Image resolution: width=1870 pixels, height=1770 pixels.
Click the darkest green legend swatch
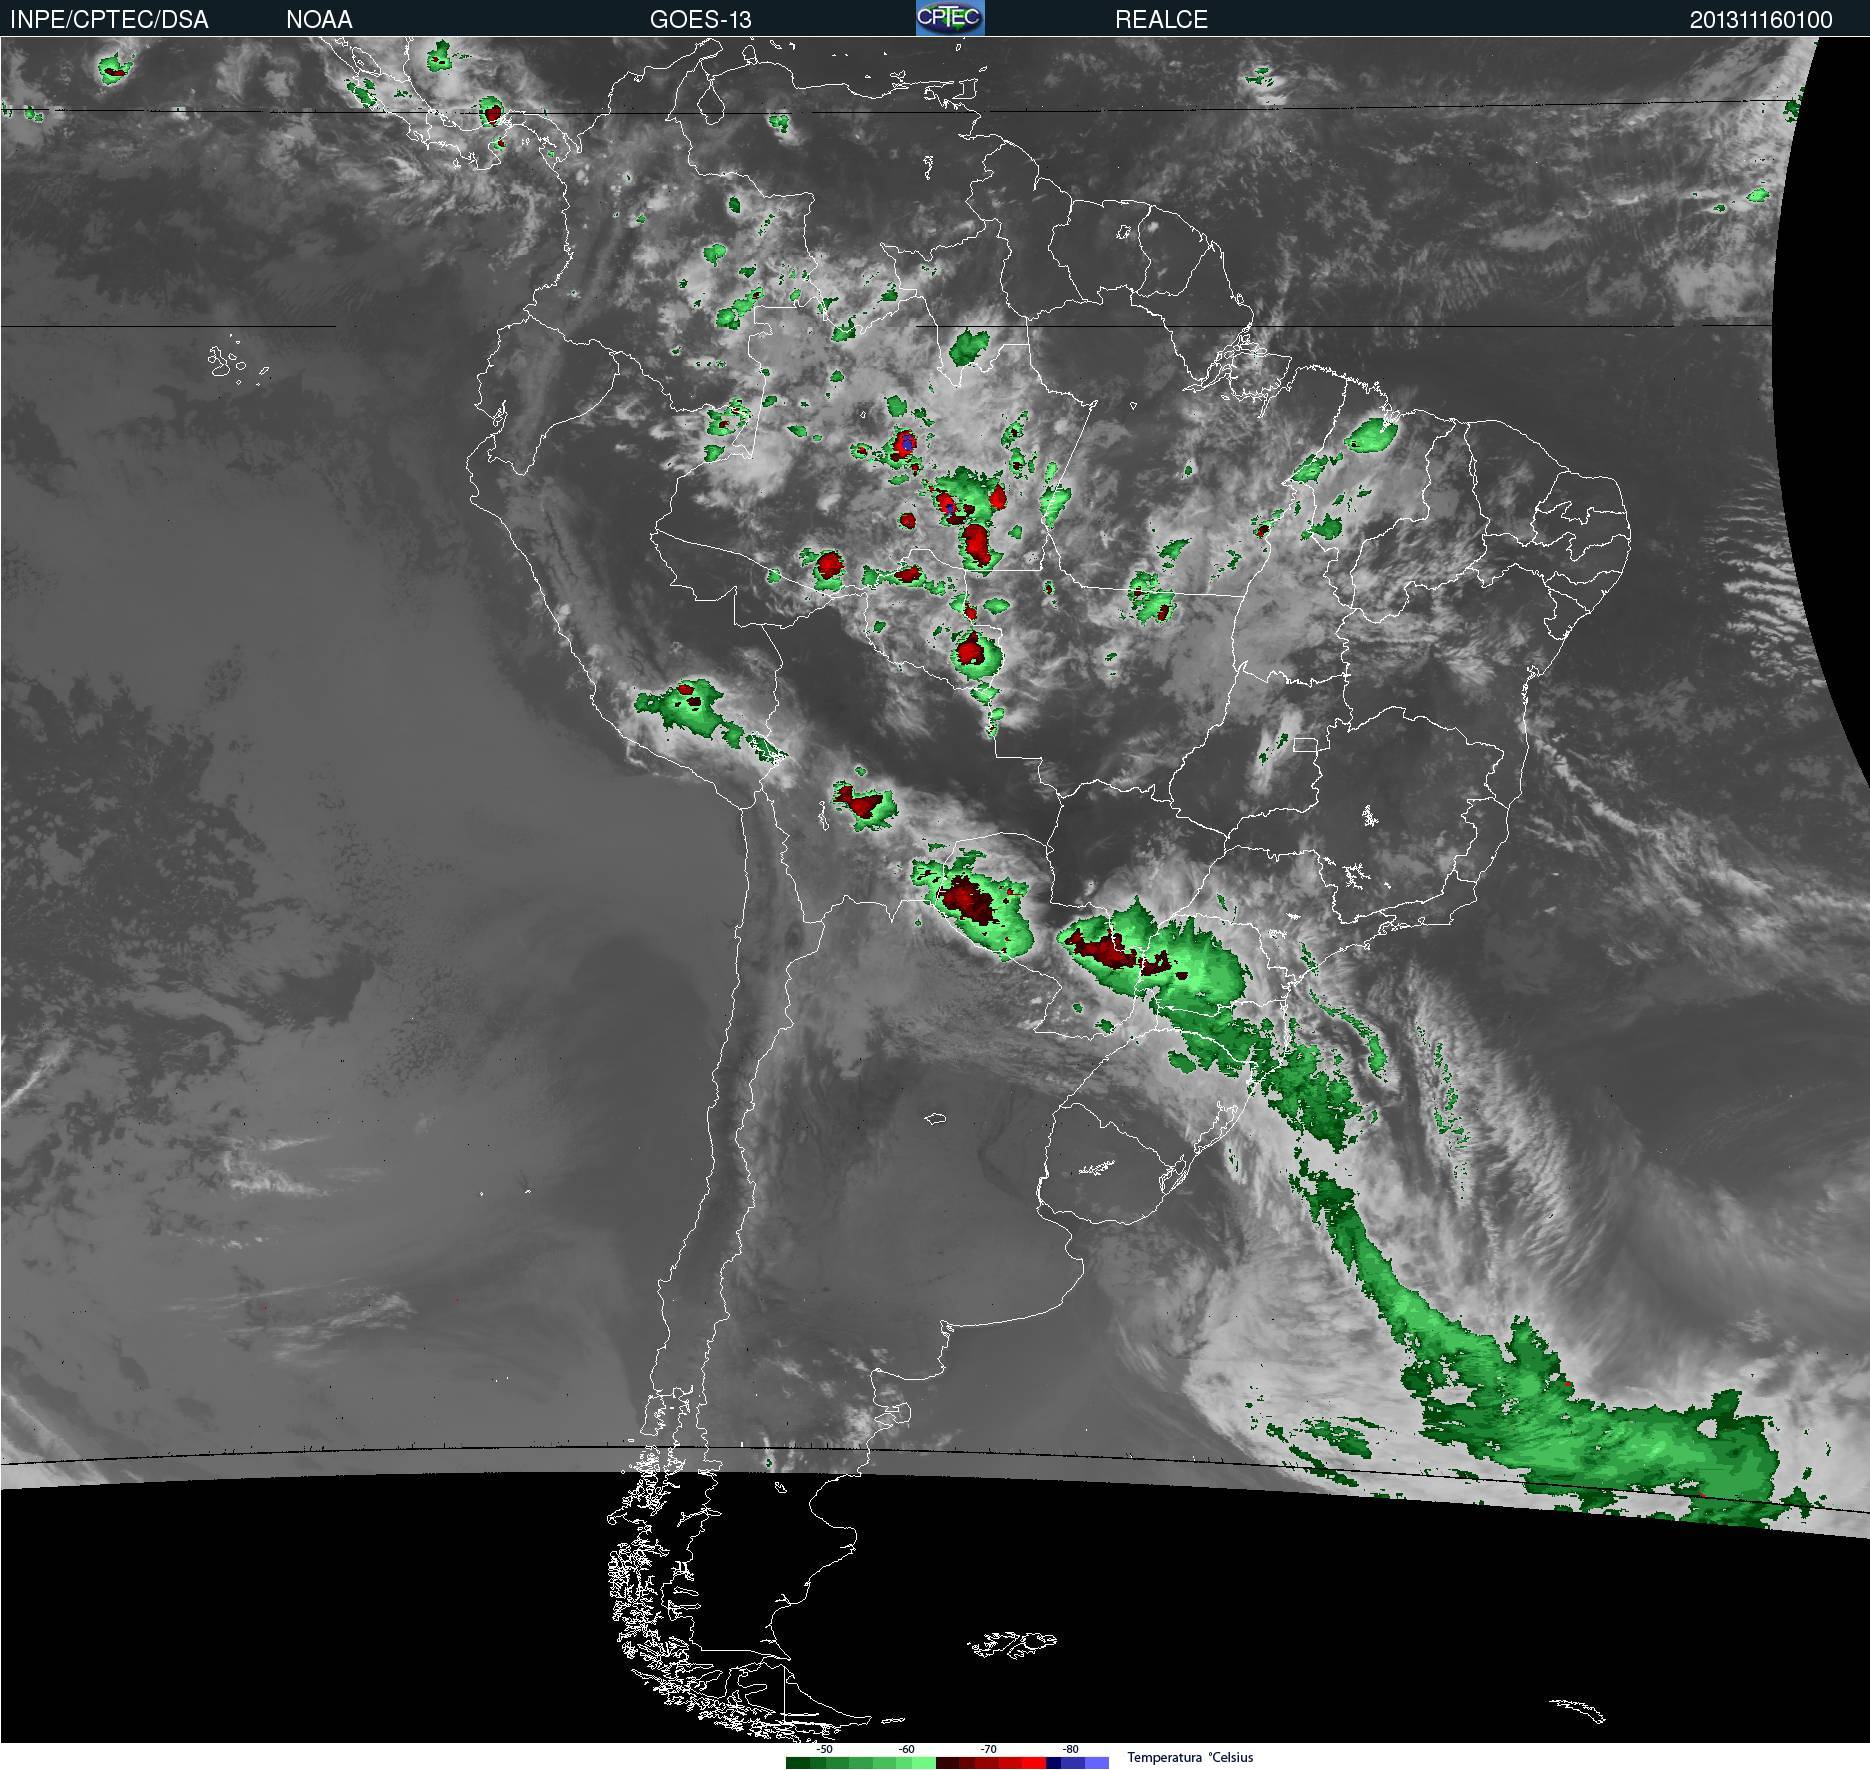(x=798, y=1763)
